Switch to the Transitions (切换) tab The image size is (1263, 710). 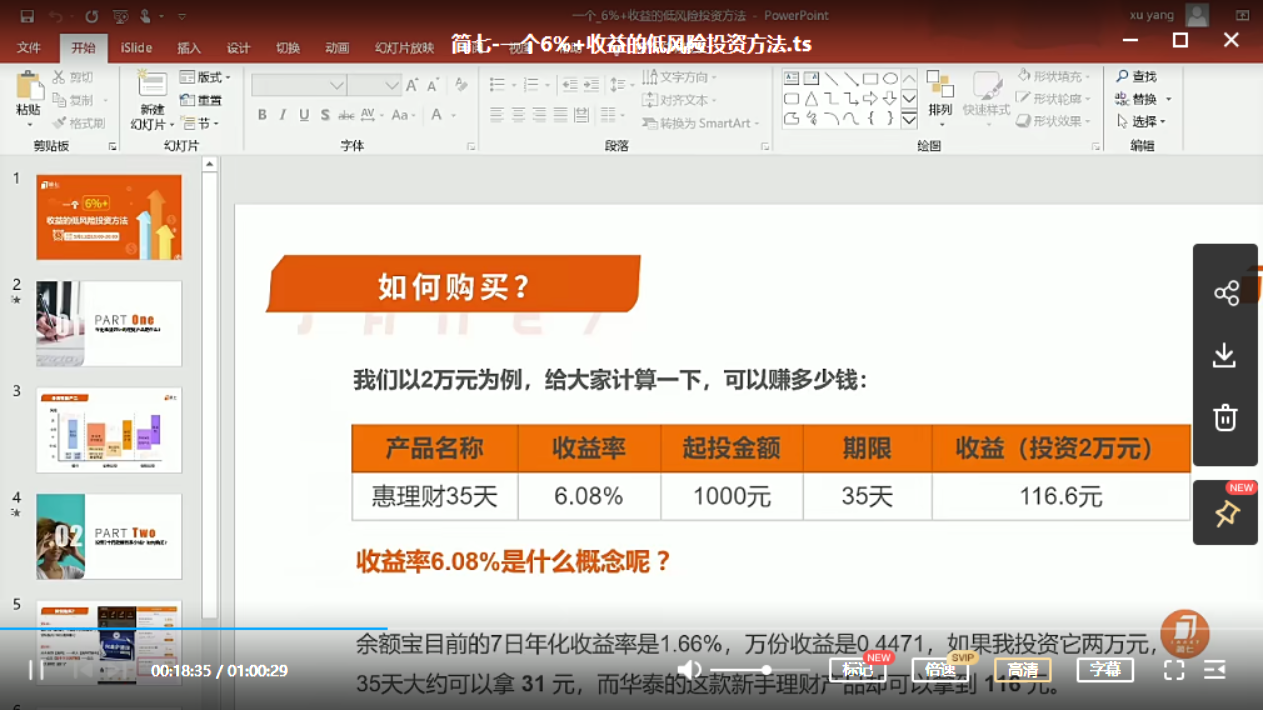coord(288,48)
